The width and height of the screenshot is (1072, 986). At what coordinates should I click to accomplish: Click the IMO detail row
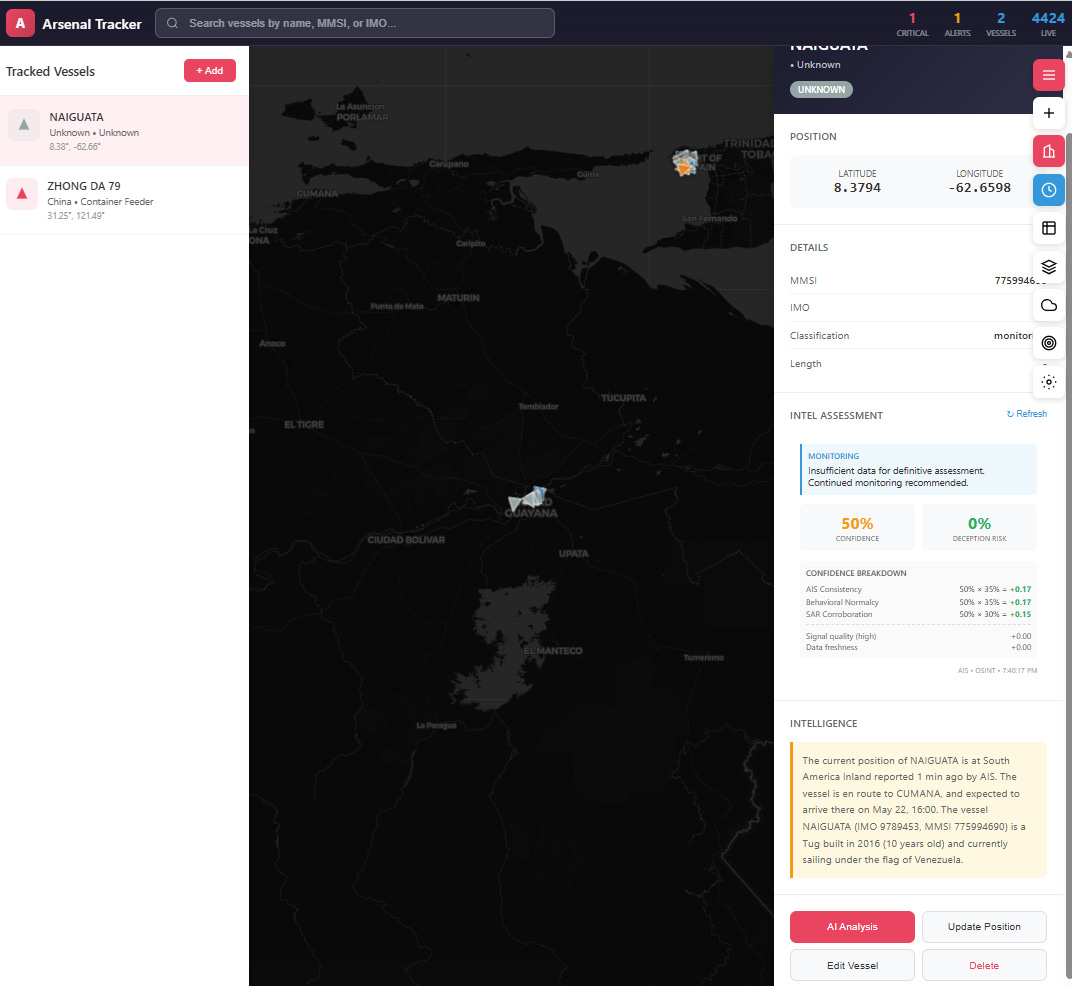[x=918, y=308]
